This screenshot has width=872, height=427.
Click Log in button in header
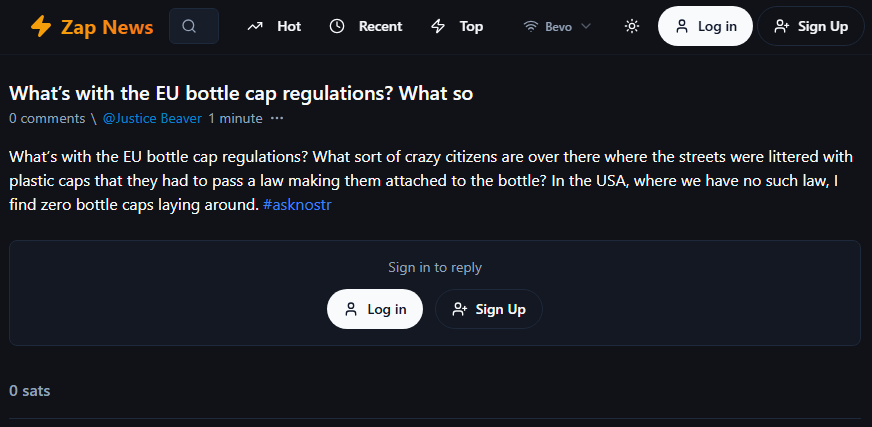(x=705, y=26)
